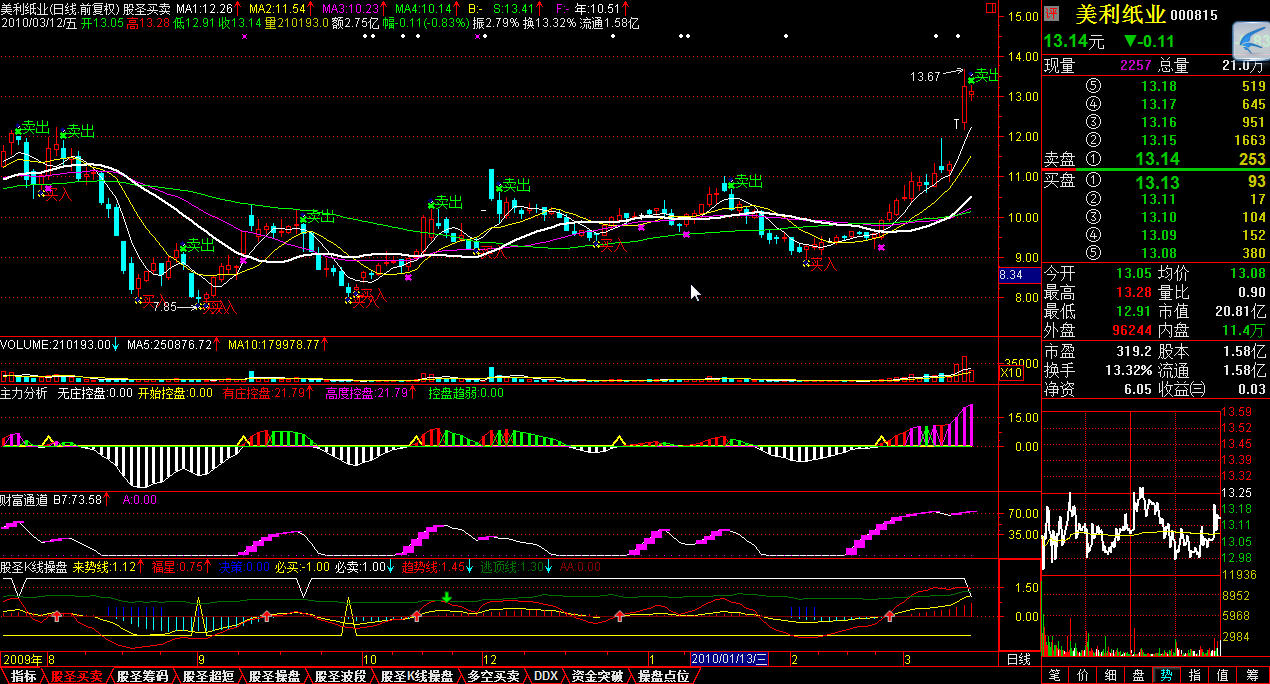Viewport: 1270px width, 684px height.
Task: Click the 换手 value 13.32% in right panel
Action: 1127,370
